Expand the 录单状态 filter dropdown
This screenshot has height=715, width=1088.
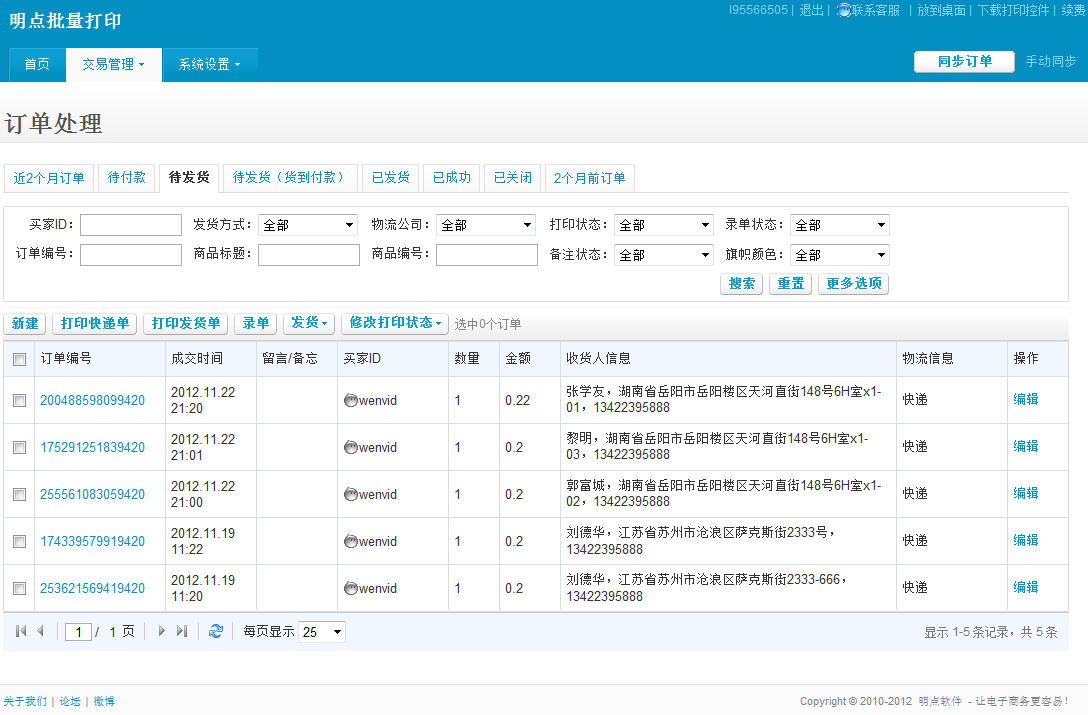pos(840,225)
